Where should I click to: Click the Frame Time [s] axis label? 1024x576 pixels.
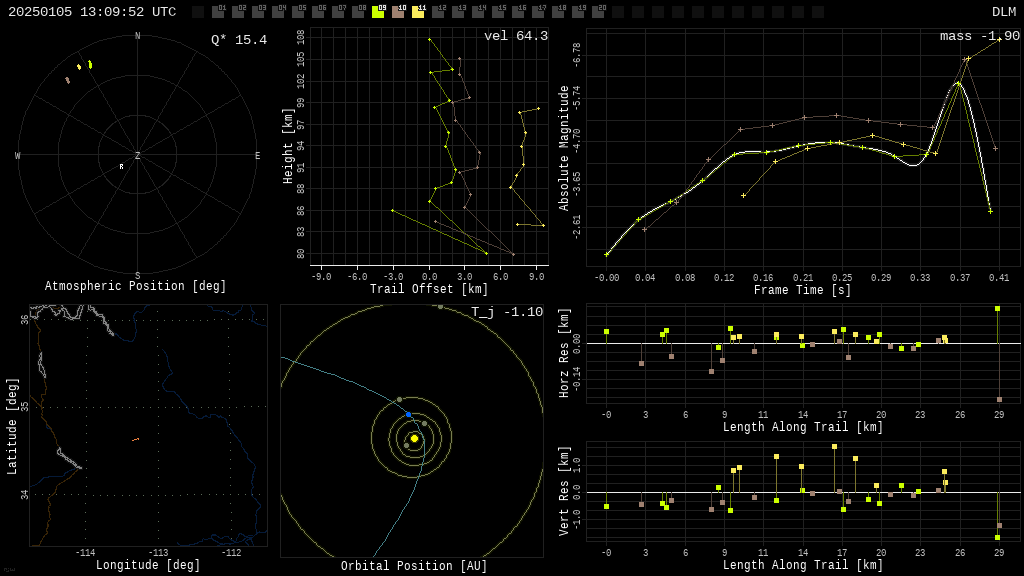pos(803,290)
